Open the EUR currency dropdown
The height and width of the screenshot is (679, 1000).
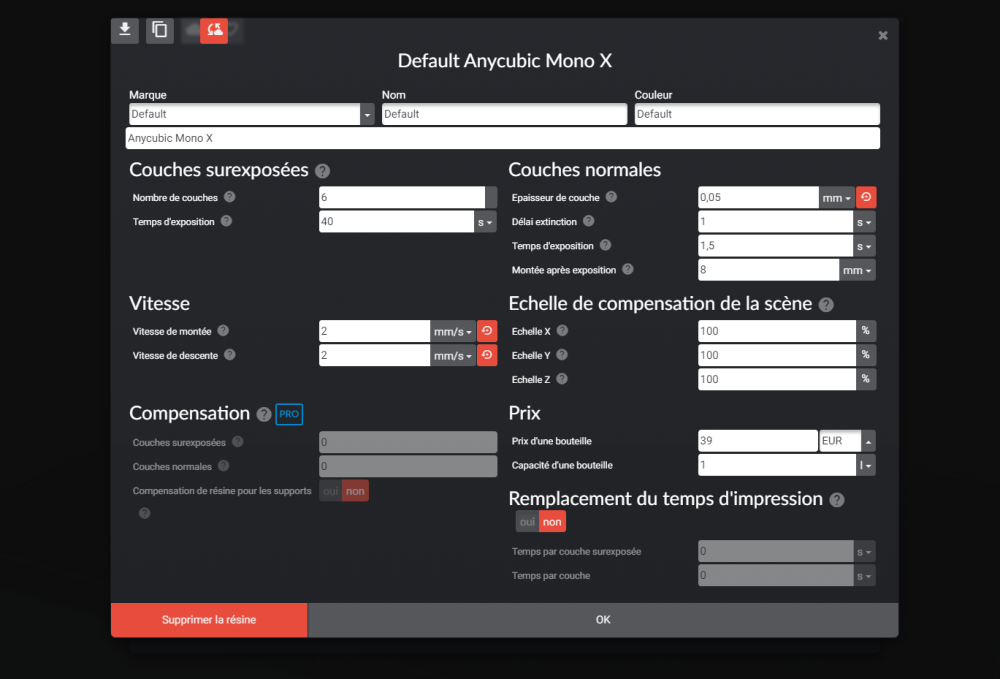pos(869,441)
